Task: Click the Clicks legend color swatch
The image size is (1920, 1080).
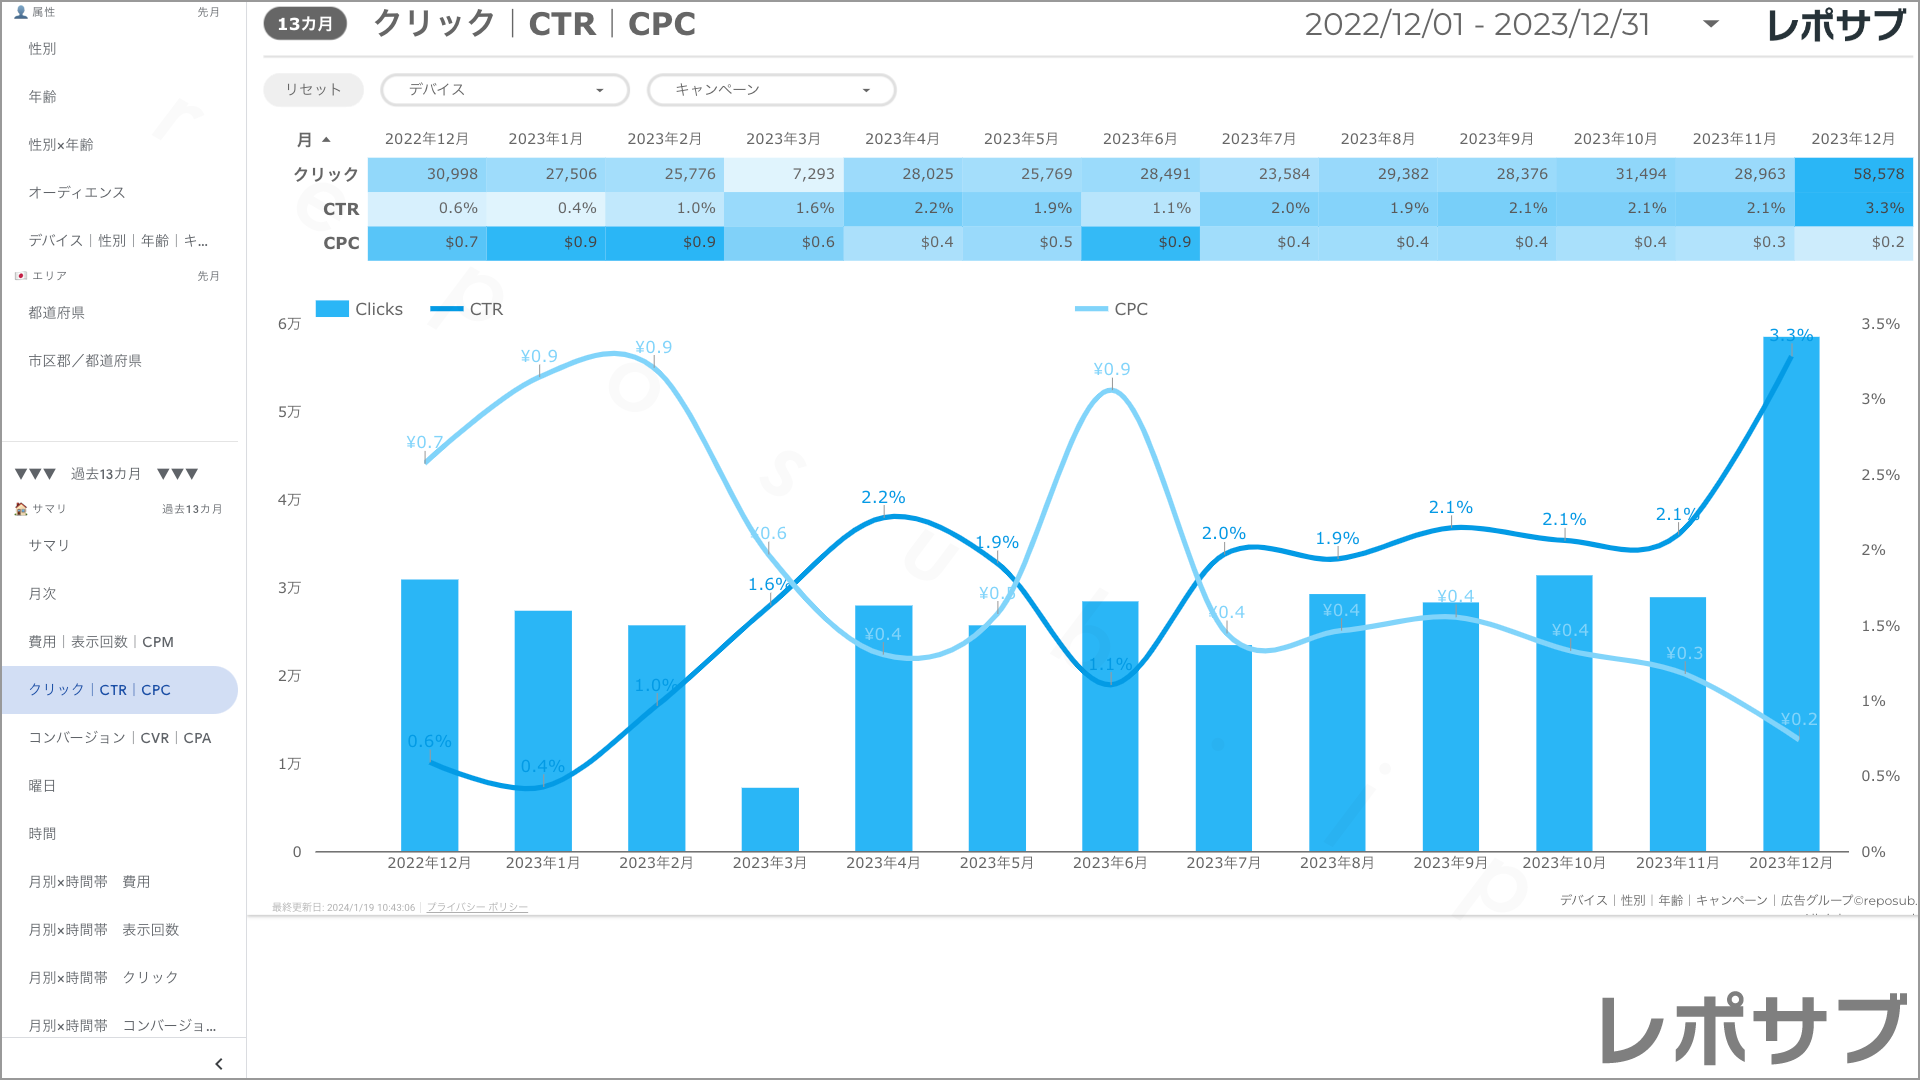Action: tap(332, 309)
